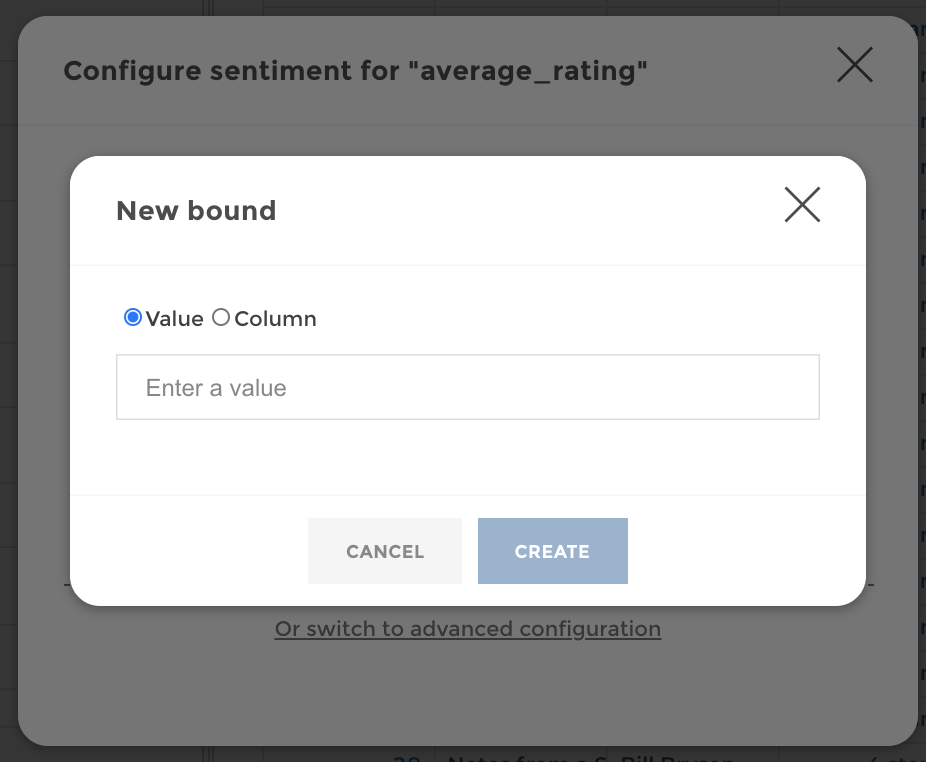This screenshot has height=762, width=926.
Task: Close the New bound dialog with its X icon
Action: 802,205
